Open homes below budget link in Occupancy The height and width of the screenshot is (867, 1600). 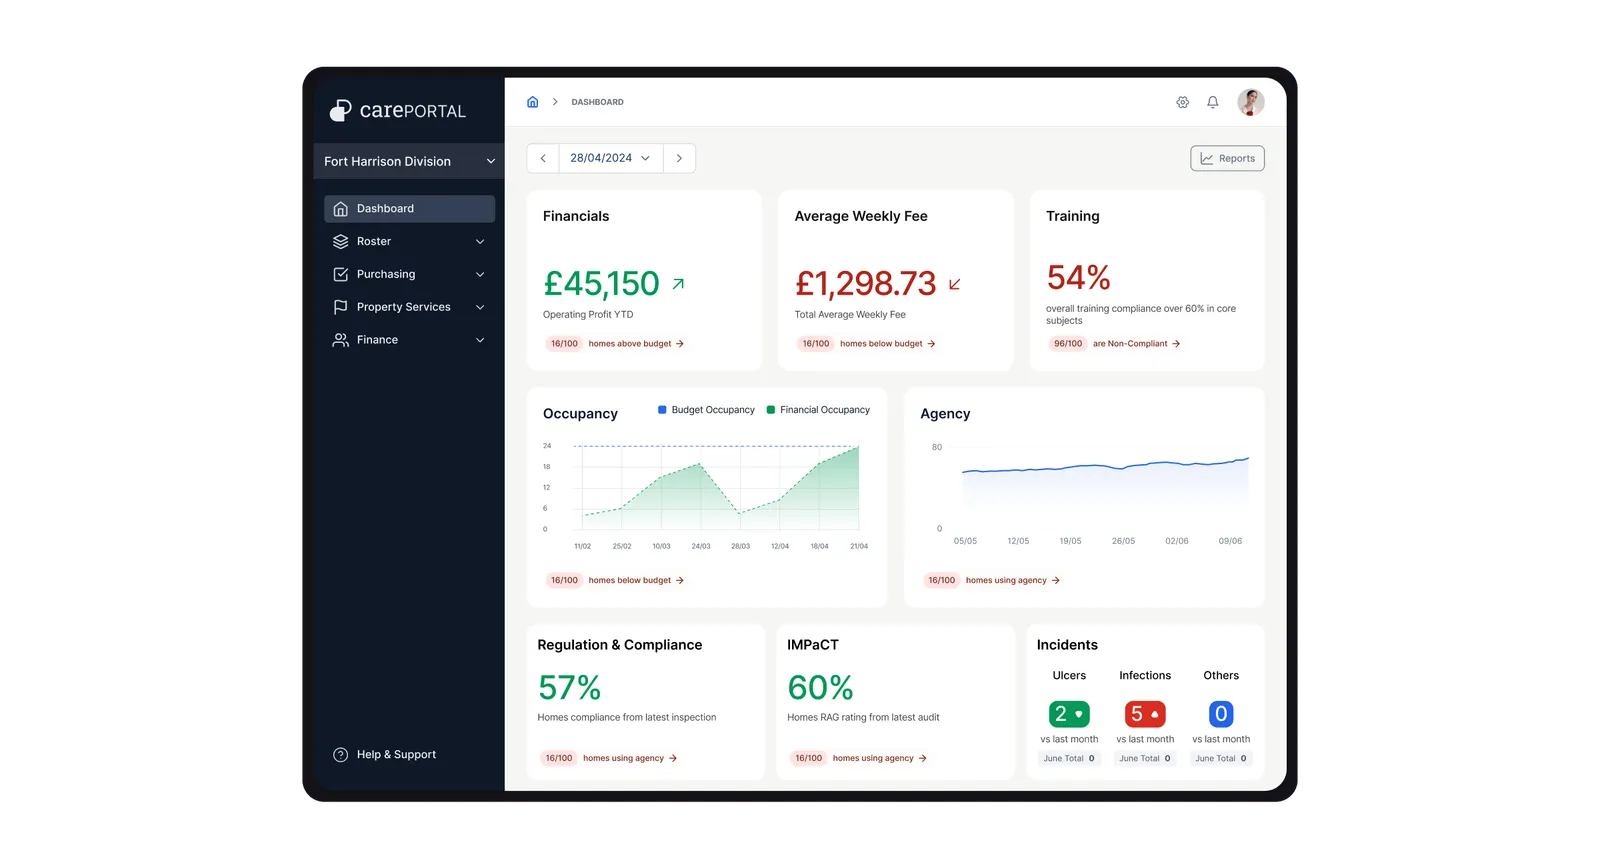click(636, 580)
